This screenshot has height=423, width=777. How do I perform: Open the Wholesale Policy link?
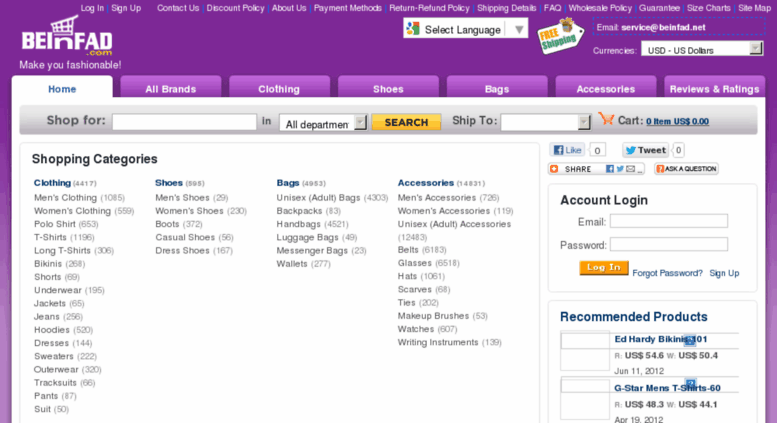click(x=600, y=8)
